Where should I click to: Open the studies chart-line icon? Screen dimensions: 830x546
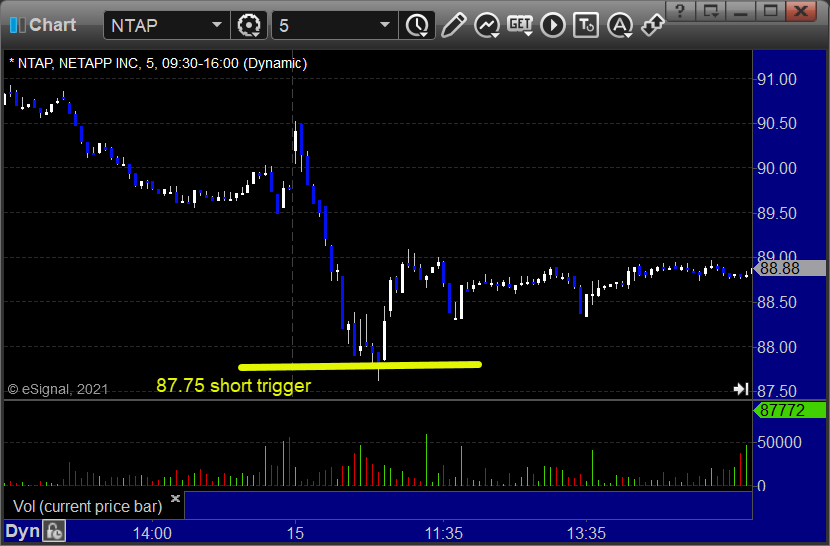[x=487, y=25]
